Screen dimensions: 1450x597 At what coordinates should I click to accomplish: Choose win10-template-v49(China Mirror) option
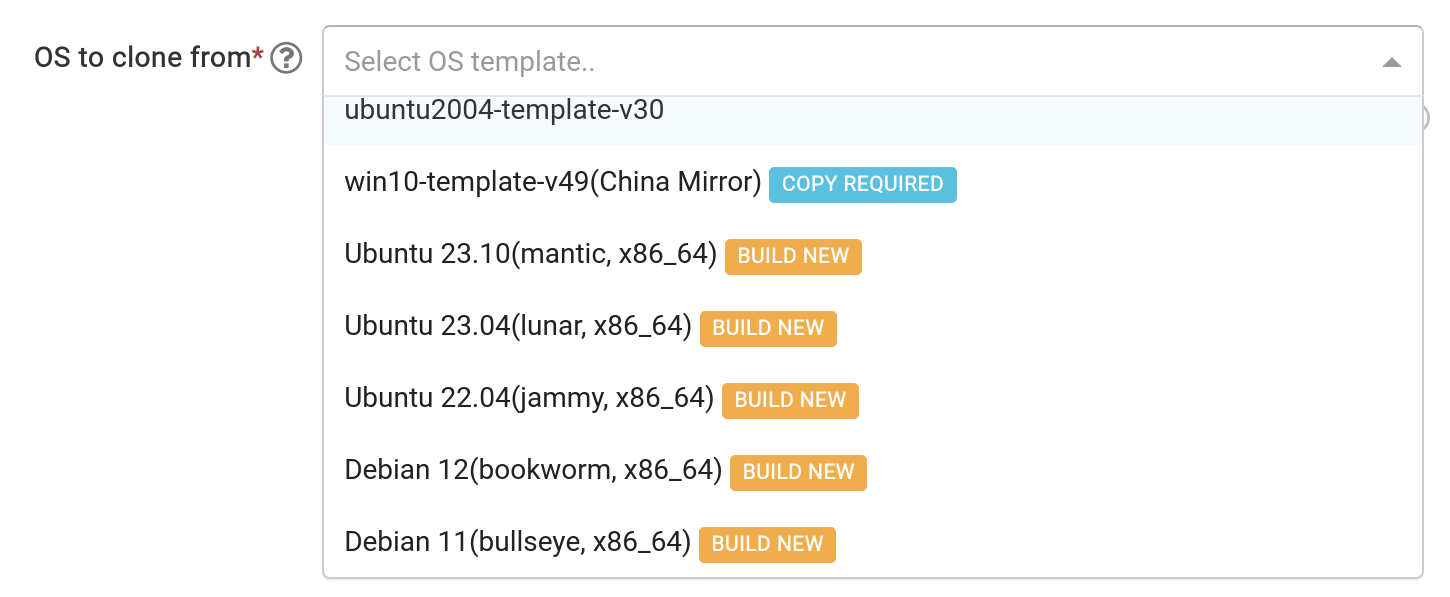553,184
